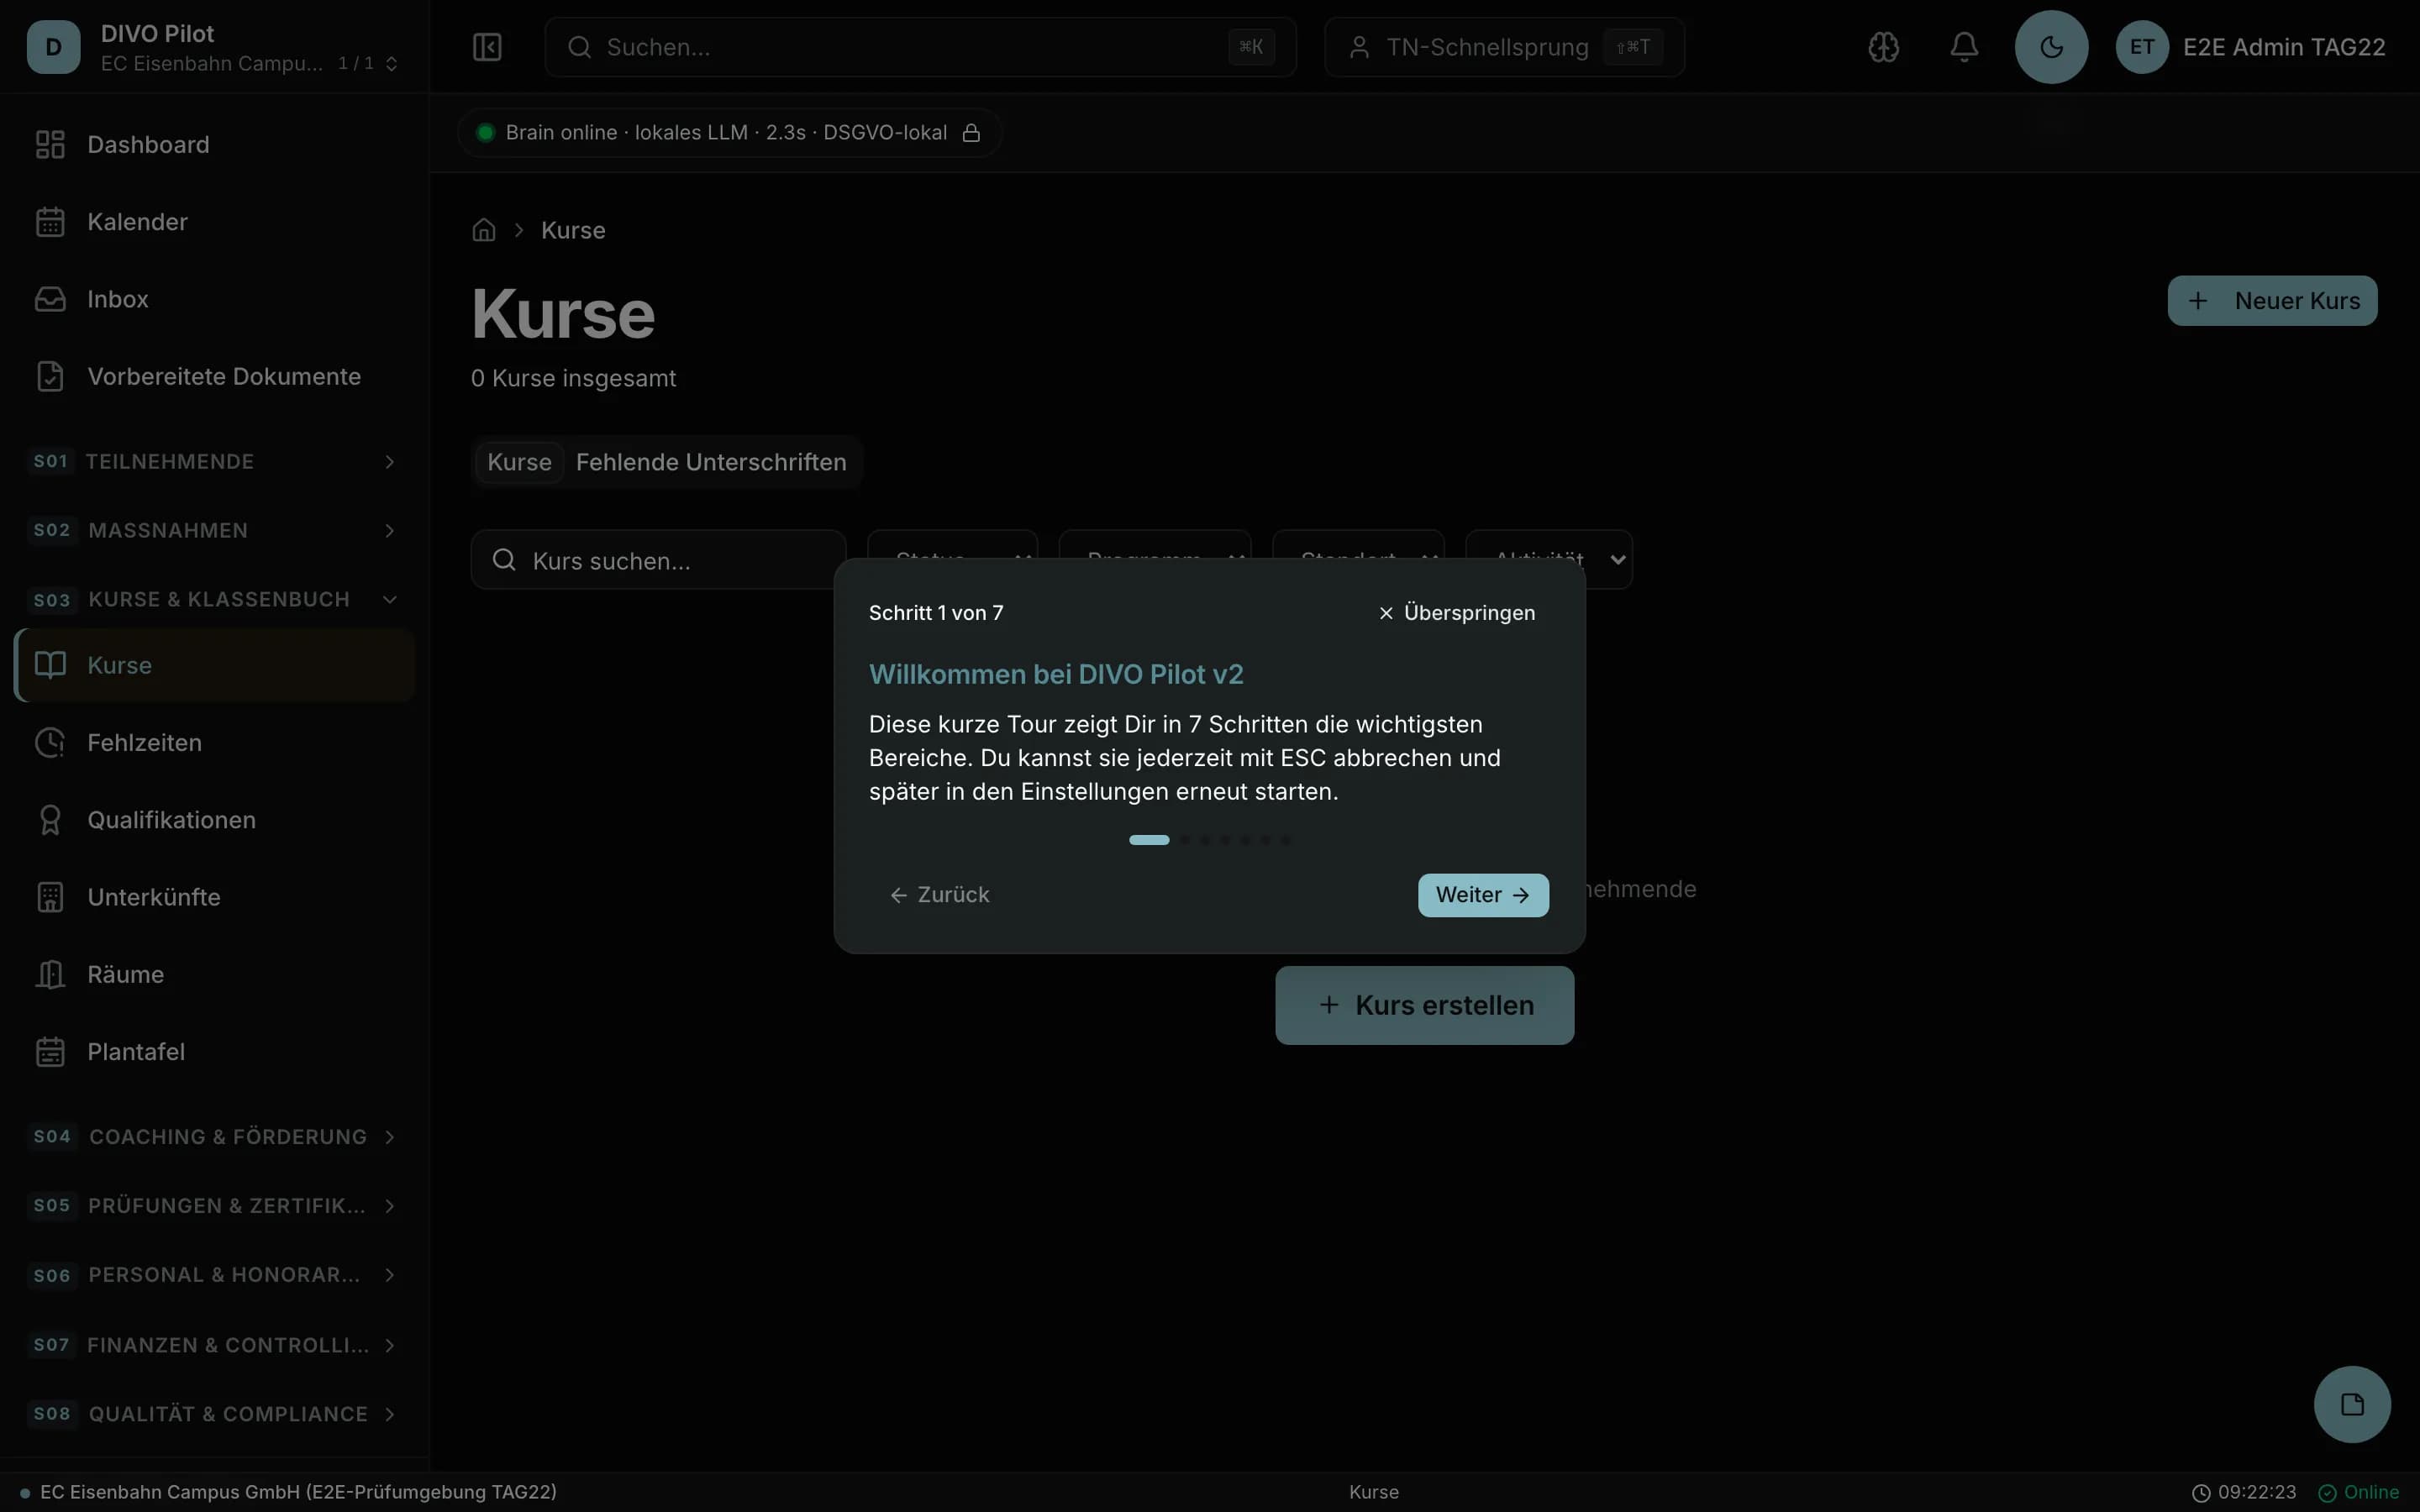The width and height of the screenshot is (2420, 1512).
Task: Expand the S04 Coaching & Förderung section
Action: click(214, 1137)
